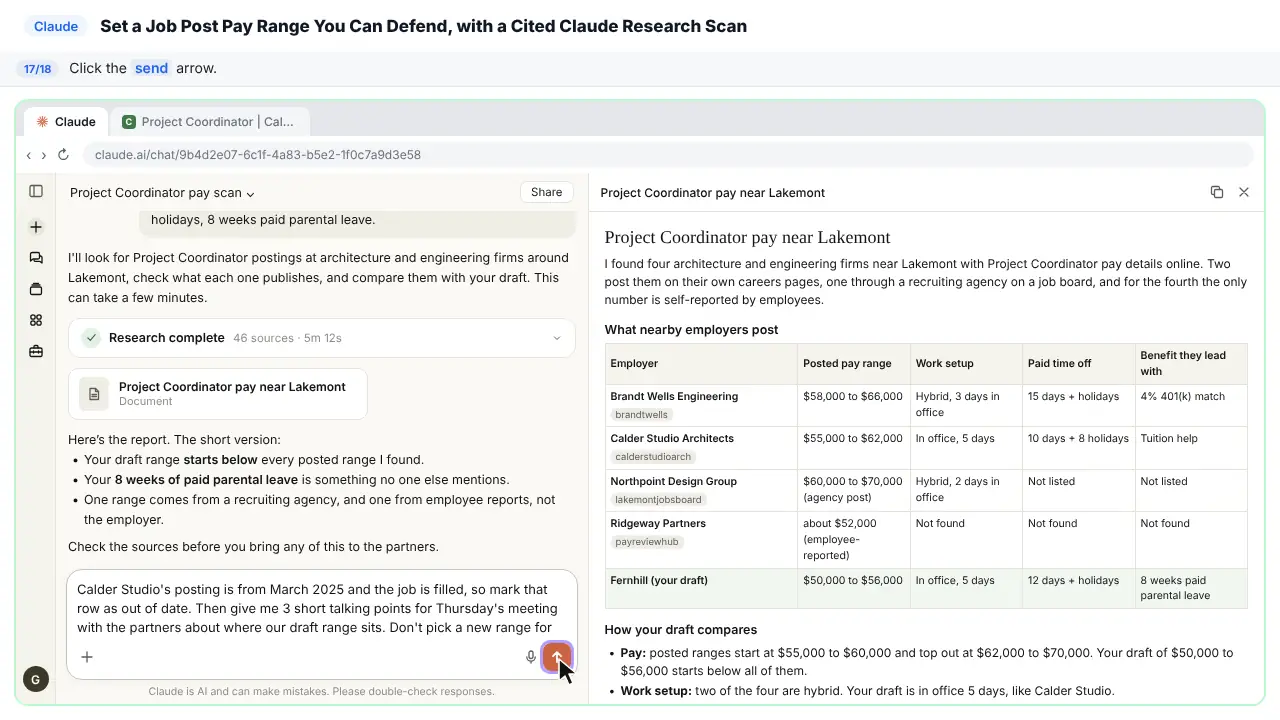Screen dimensions: 1280x720
Task: Start a new chat with plus icon
Action: [36, 227]
